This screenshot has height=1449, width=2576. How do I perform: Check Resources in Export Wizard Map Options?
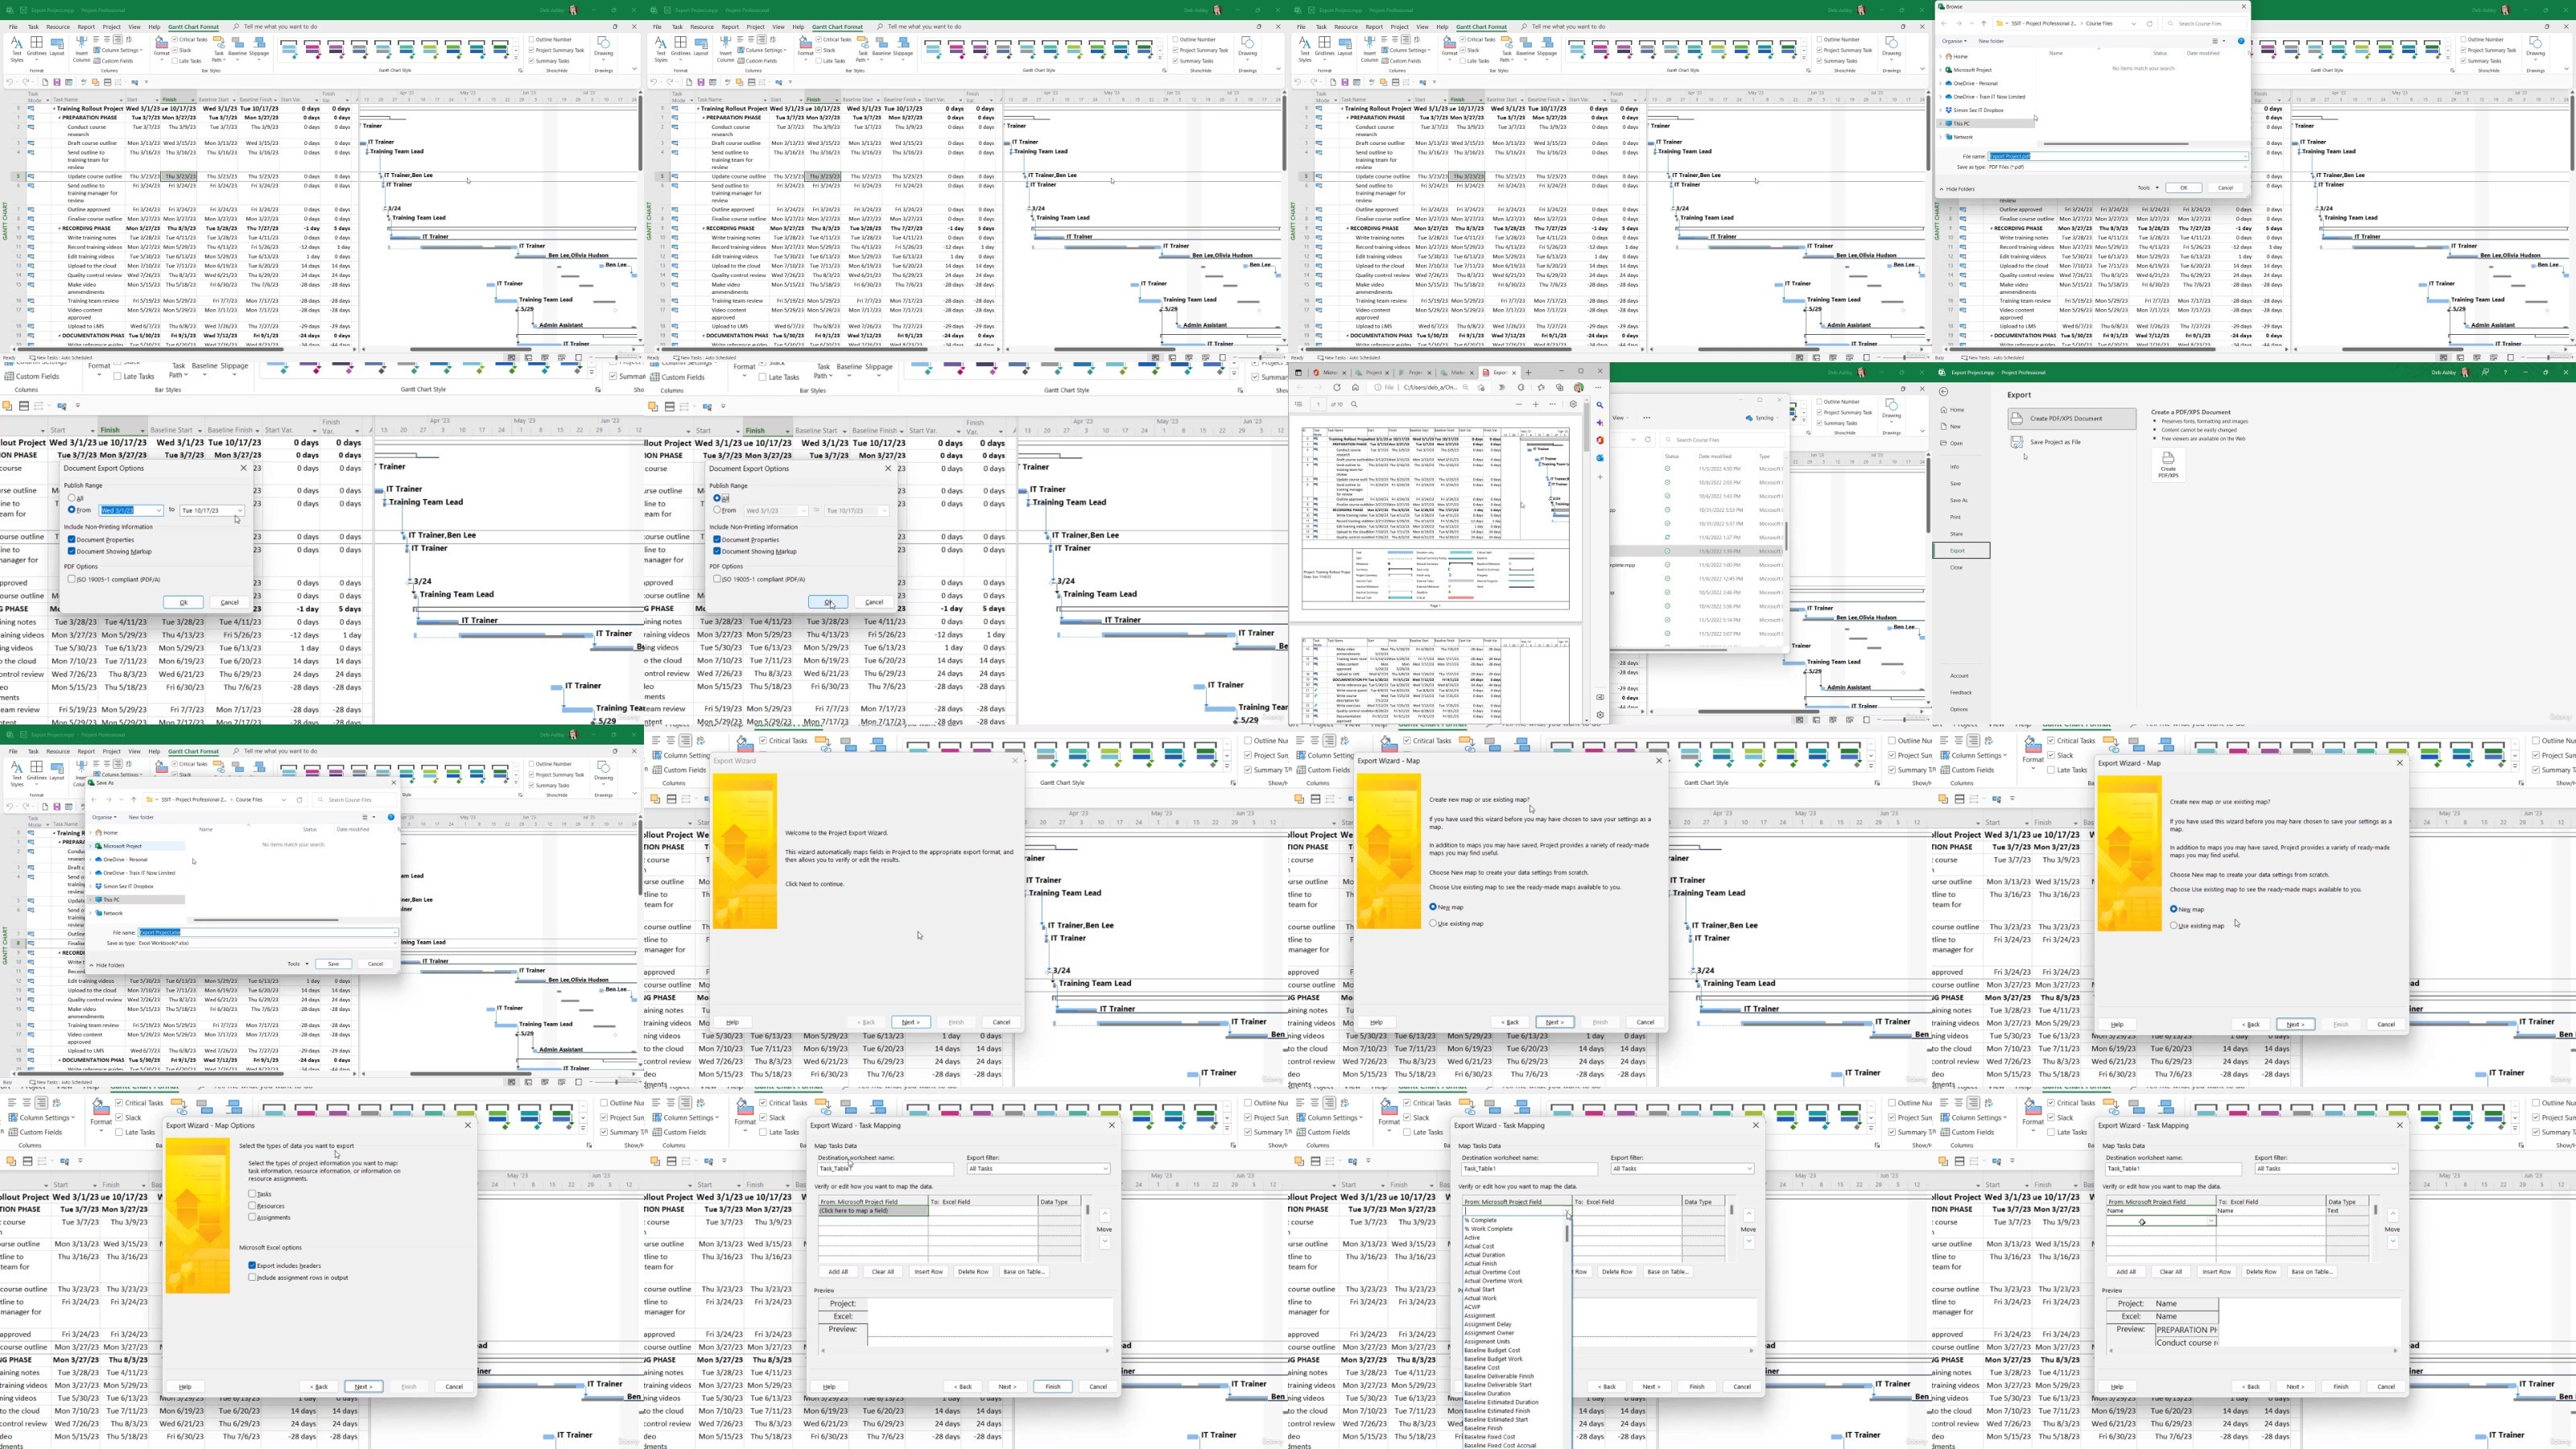(252, 1205)
